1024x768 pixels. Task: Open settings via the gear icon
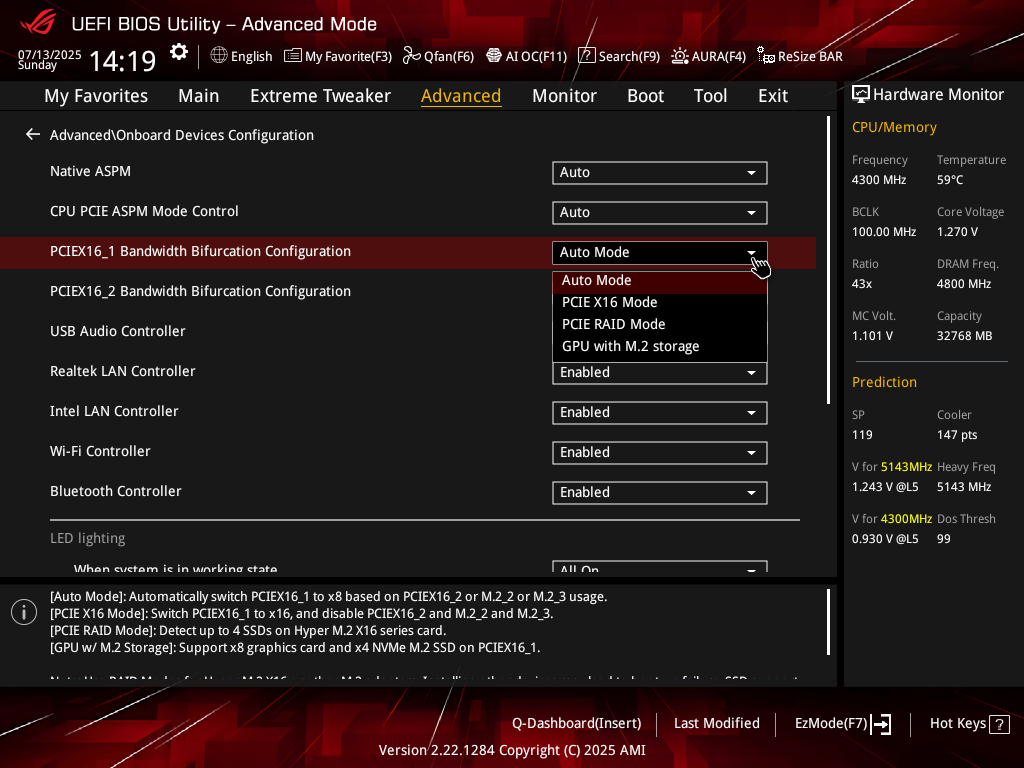coord(178,53)
